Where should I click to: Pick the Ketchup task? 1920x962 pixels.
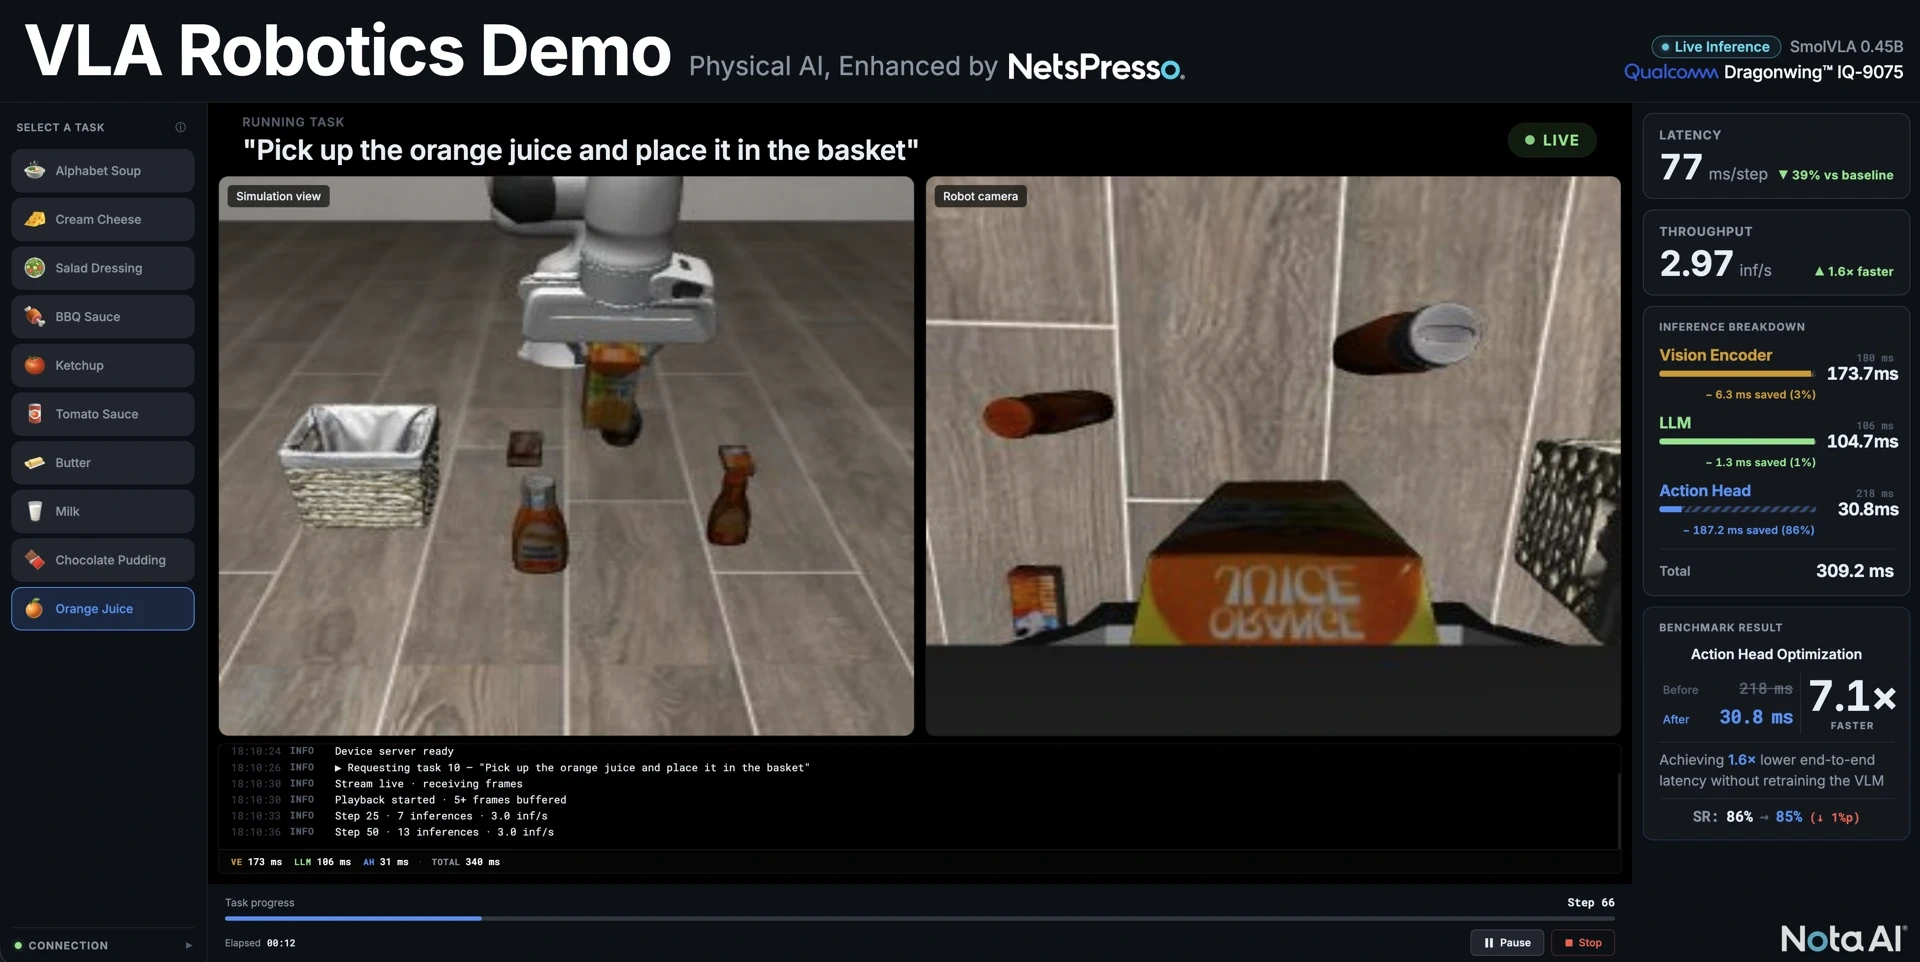click(x=103, y=365)
